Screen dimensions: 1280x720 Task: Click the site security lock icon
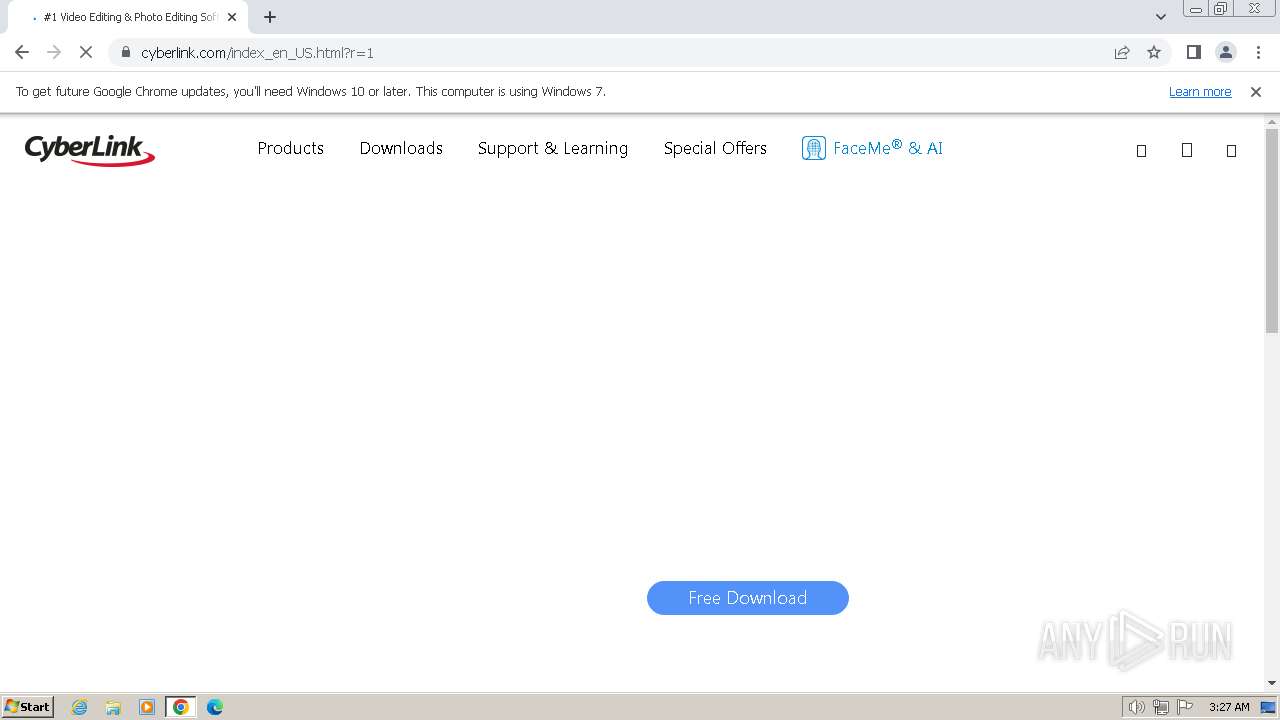click(x=126, y=52)
